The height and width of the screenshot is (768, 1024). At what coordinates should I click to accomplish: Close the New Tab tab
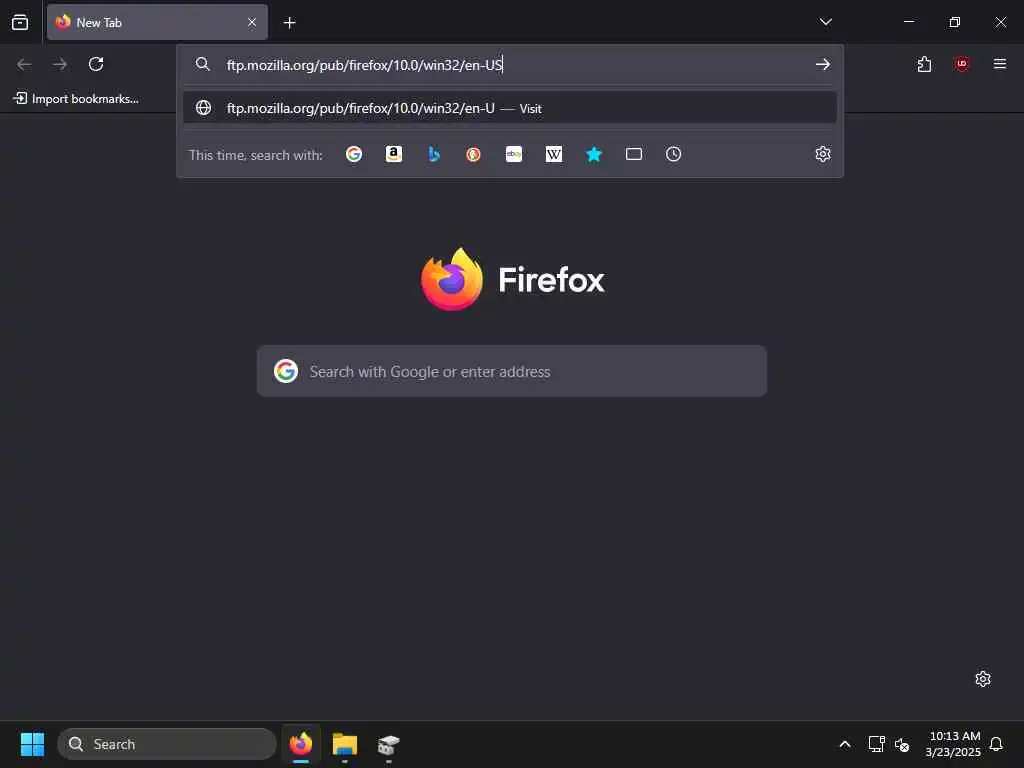251,22
